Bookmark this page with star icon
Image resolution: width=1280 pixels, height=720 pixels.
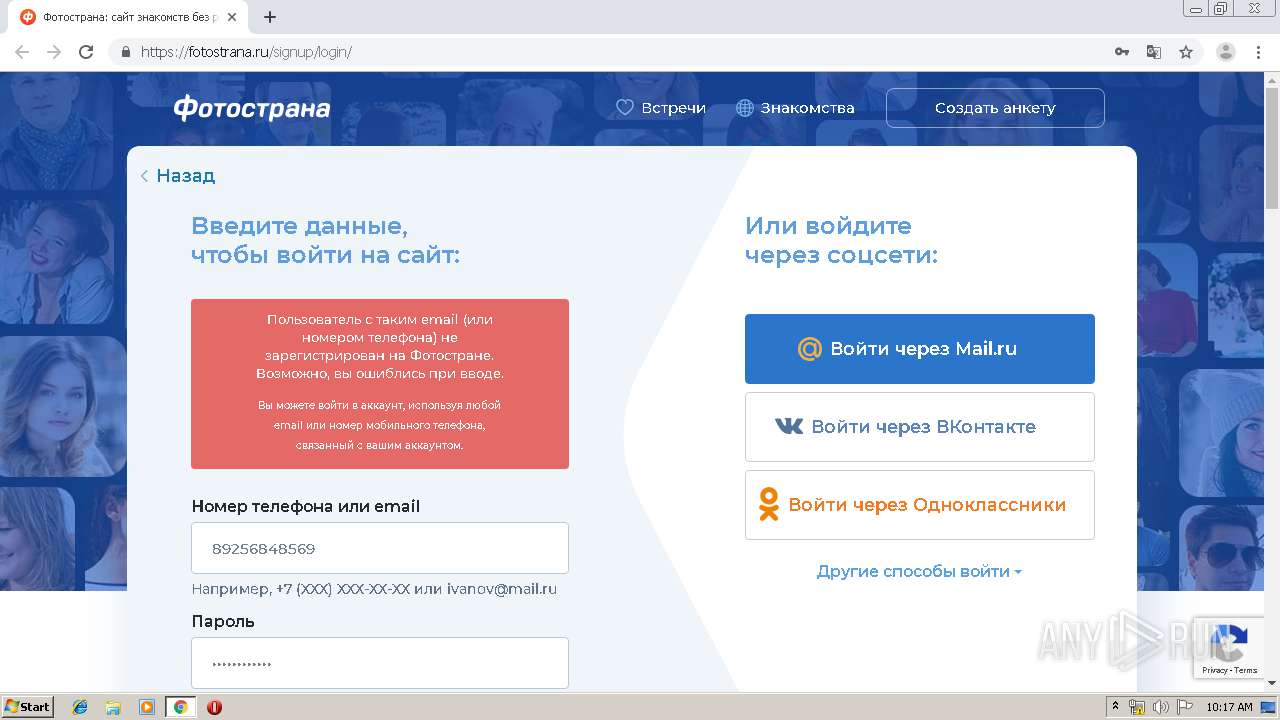tap(1186, 52)
